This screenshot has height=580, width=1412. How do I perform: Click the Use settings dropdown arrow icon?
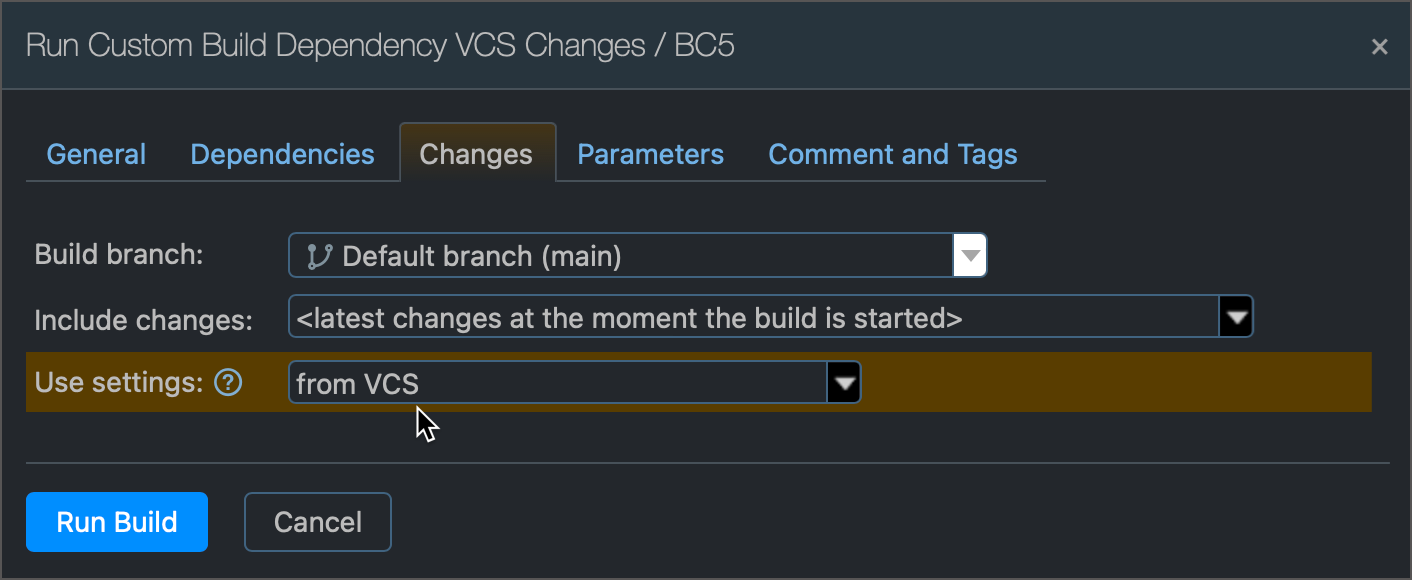[845, 382]
